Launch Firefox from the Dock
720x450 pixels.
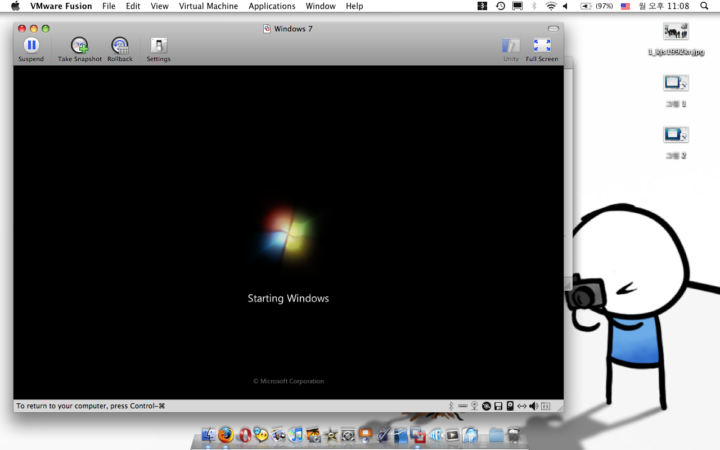click(x=226, y=434)
